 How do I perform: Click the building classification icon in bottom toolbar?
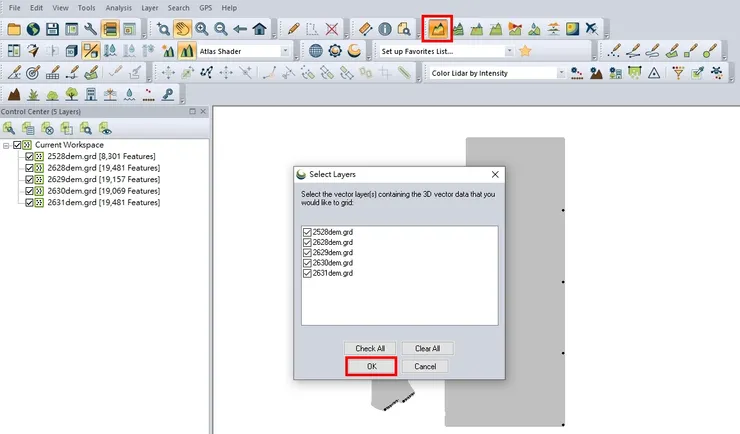pos(91,95)
